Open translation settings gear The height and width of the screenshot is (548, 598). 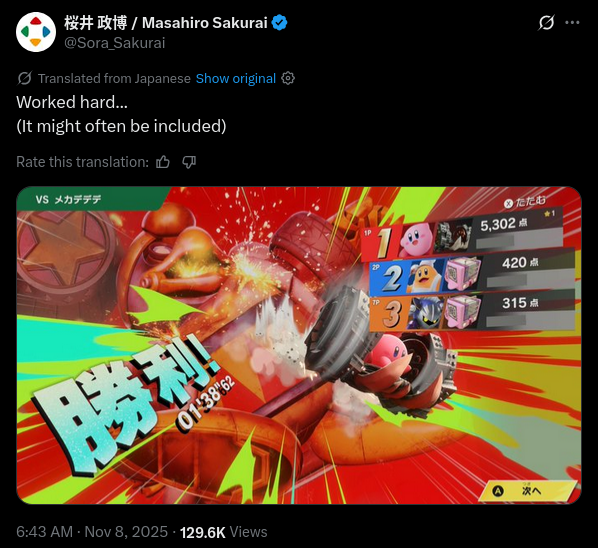tap(288, 78)
